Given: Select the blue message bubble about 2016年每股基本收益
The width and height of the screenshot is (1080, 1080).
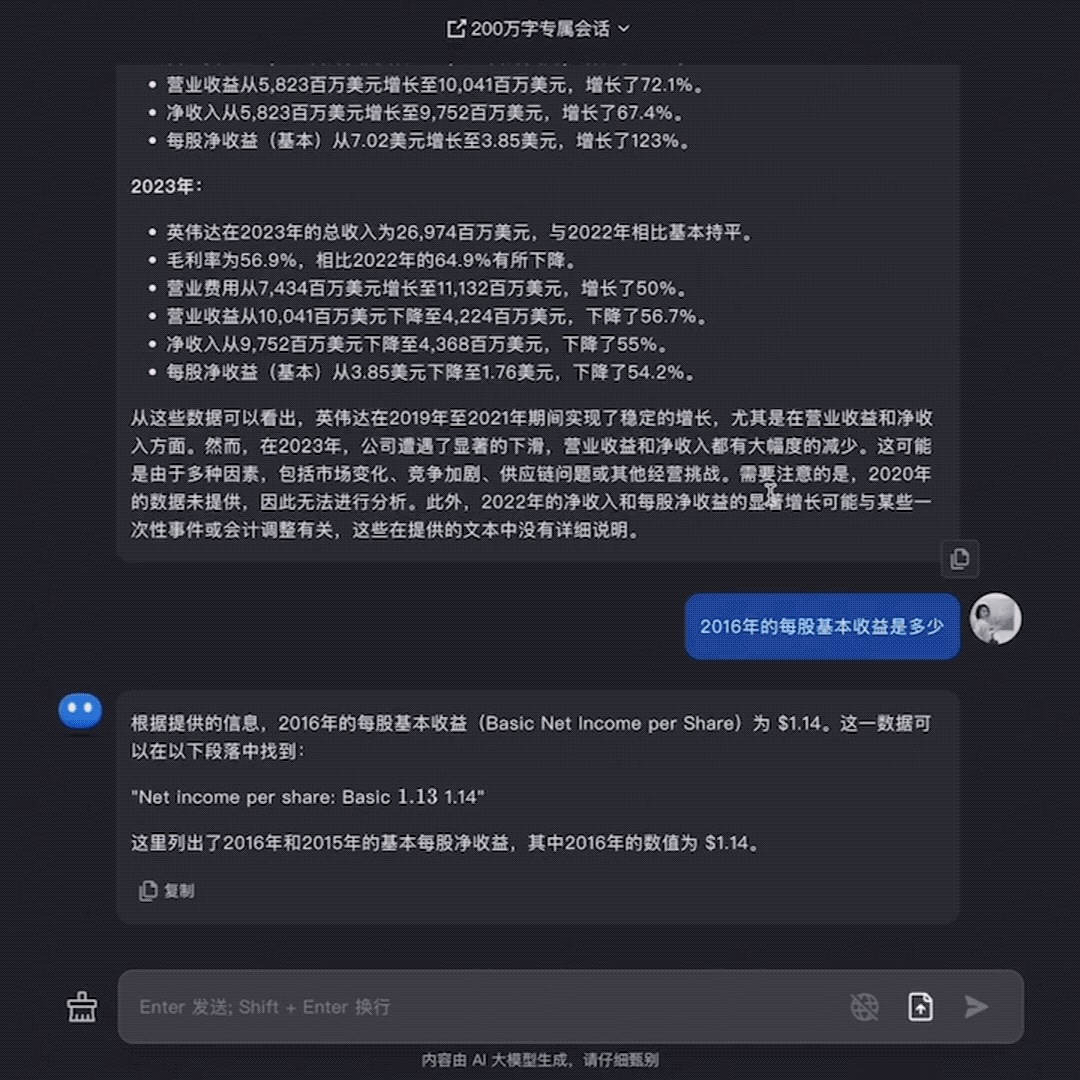Looking at the screenshot, I should tap(822, 626).
